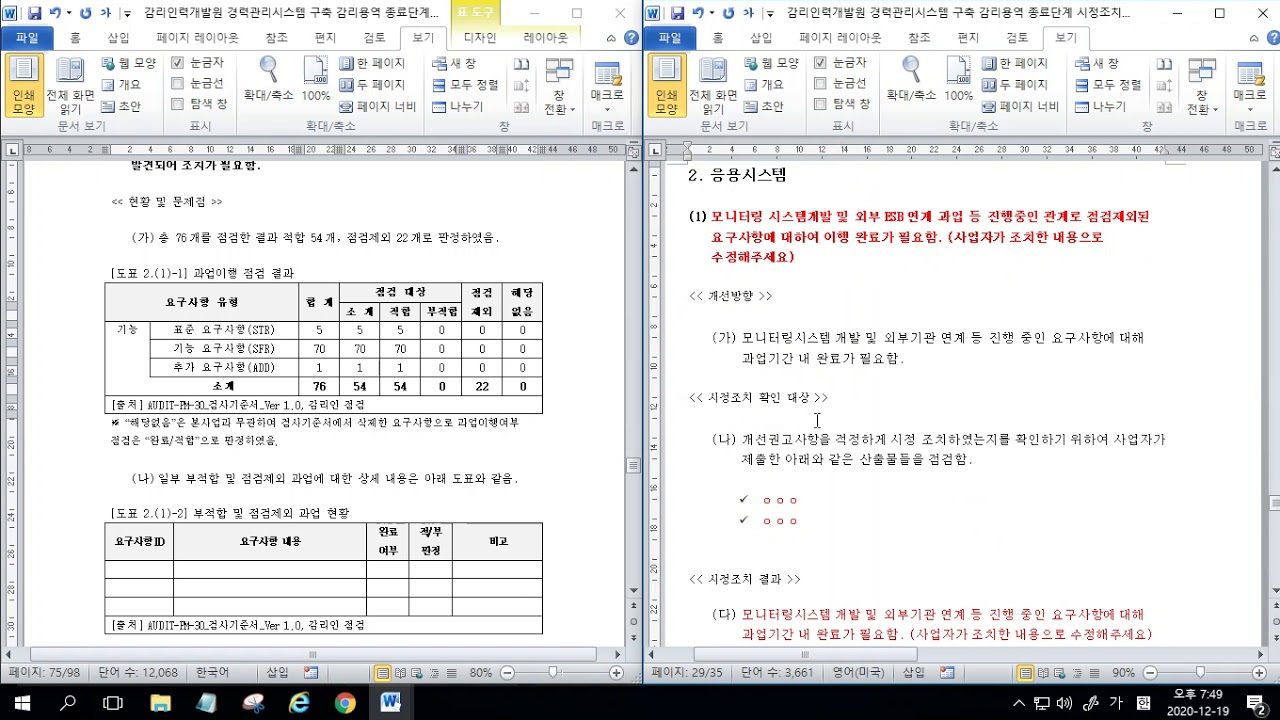
Task: Choose 한 페이지 in left window
Action: 372,63
